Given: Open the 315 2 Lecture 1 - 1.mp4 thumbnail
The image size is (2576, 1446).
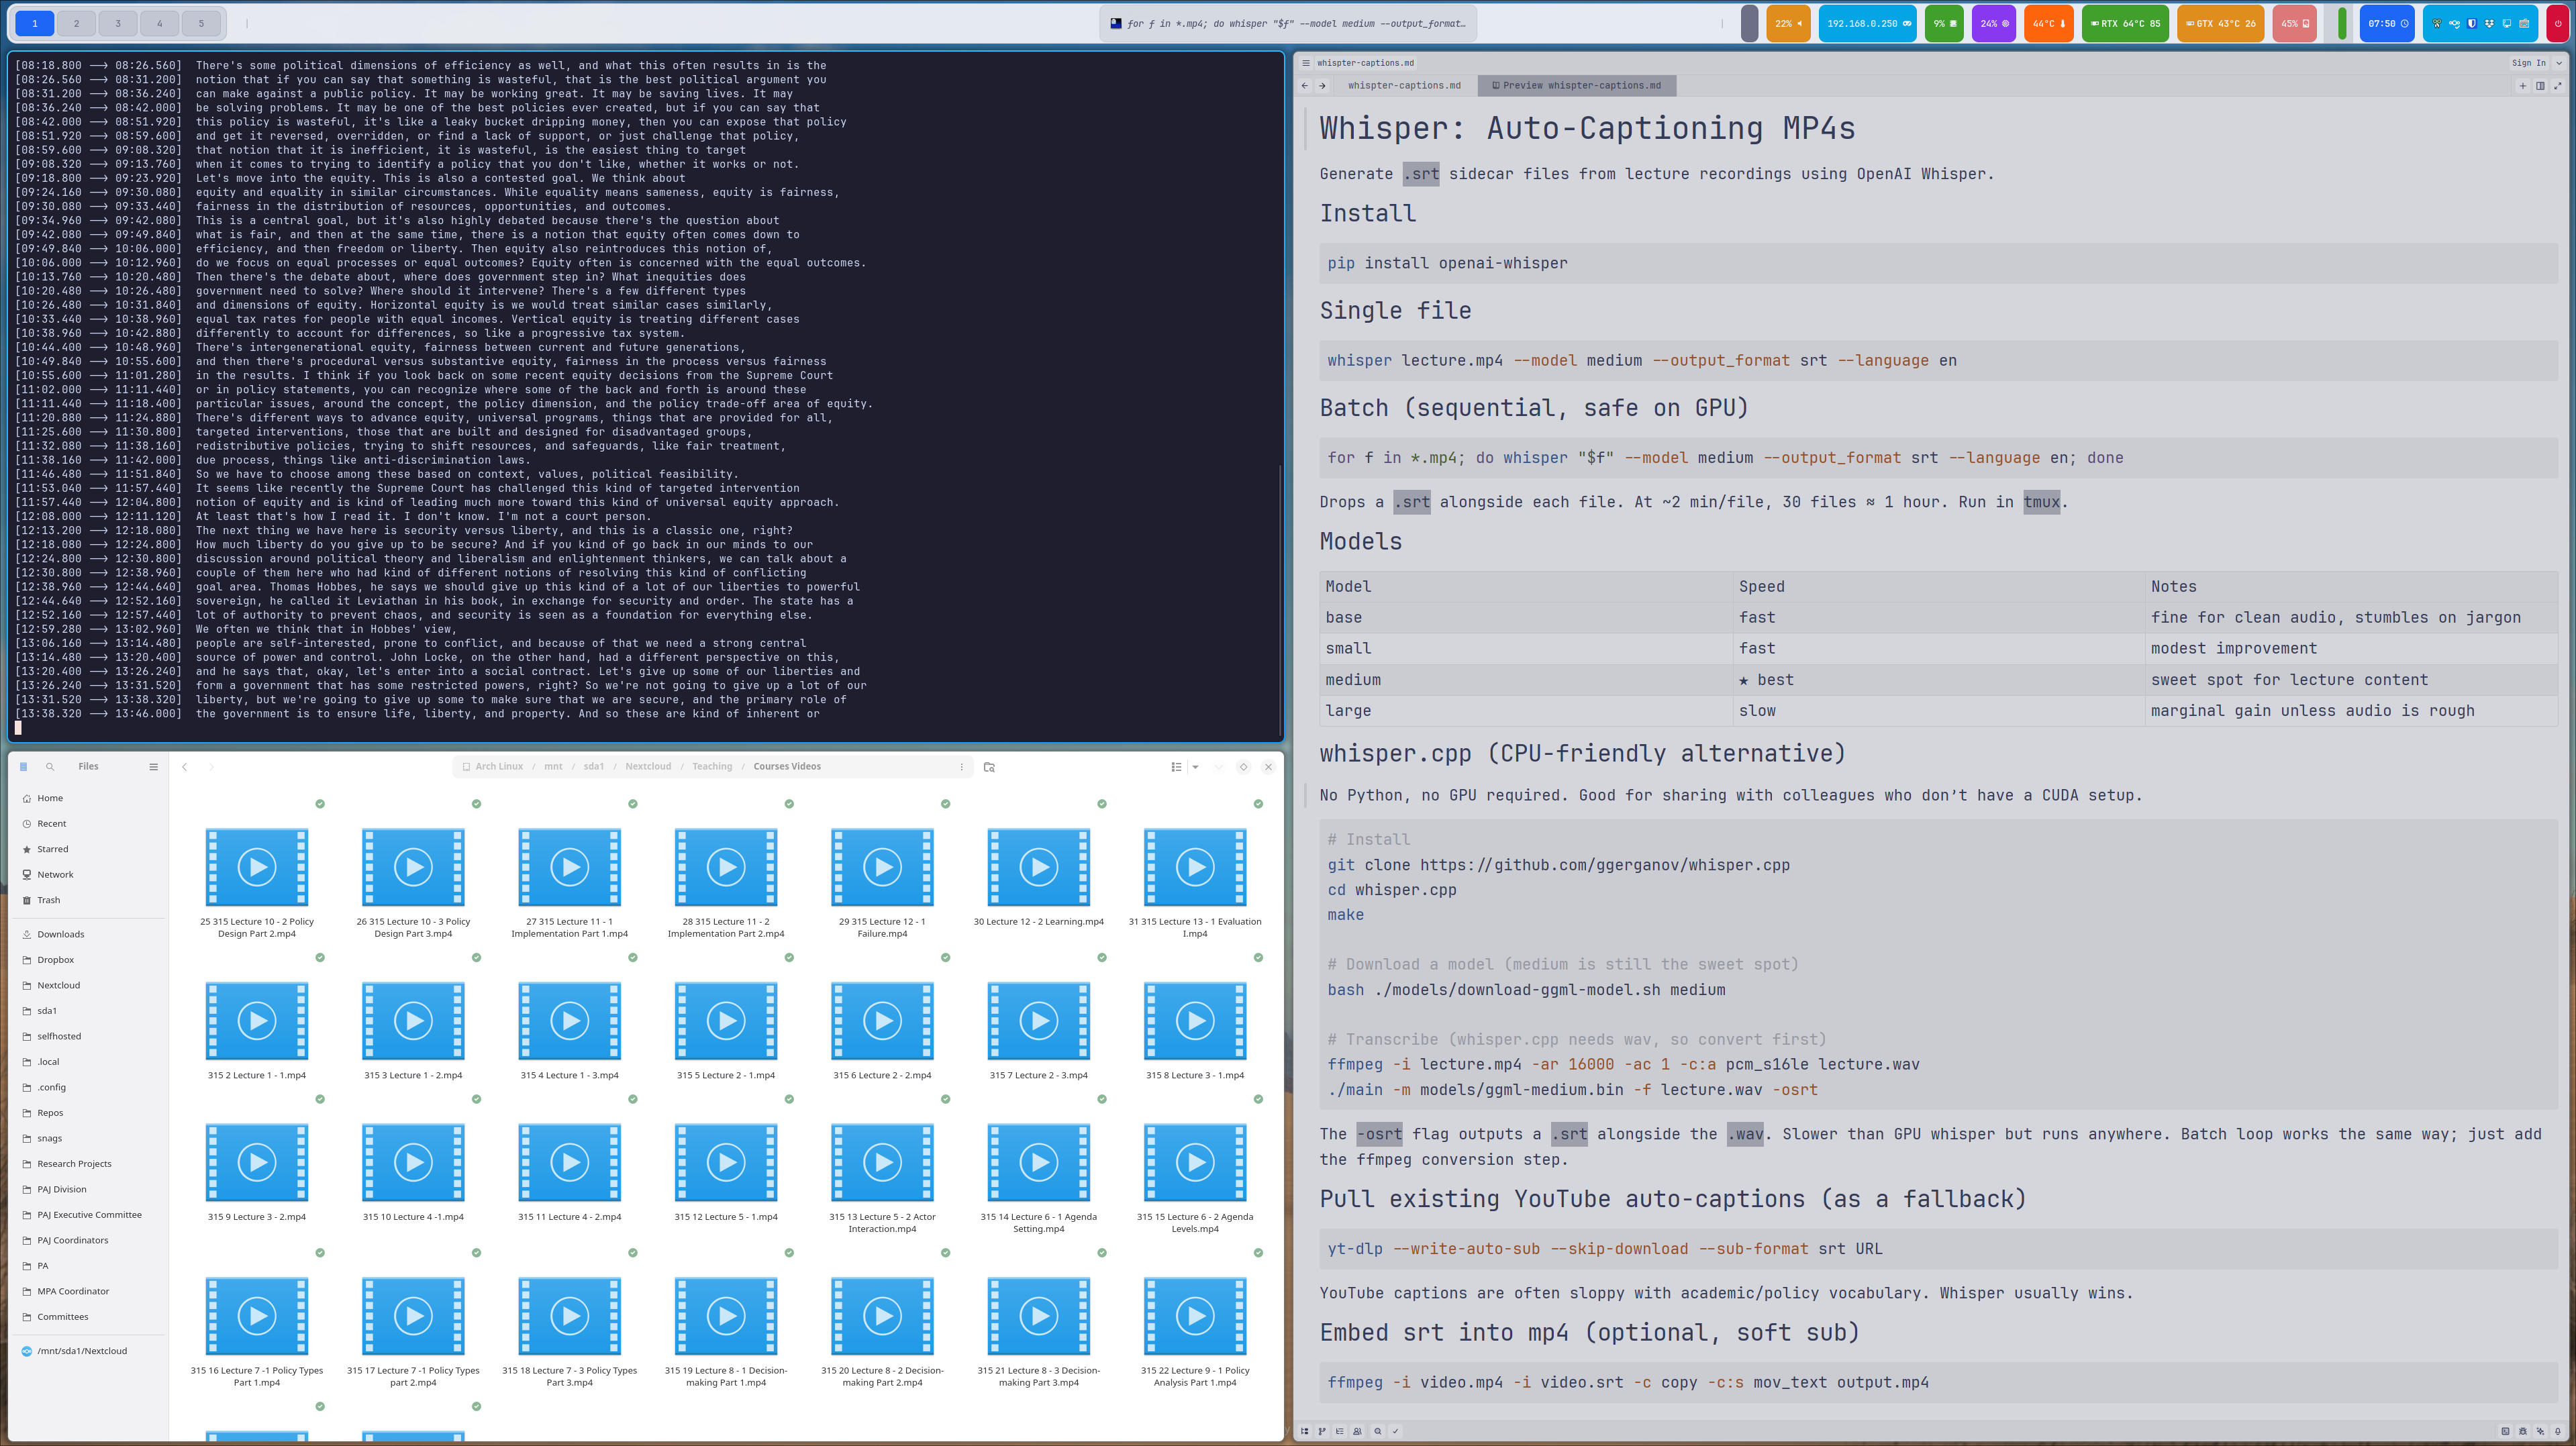Looking at the screenshot, I should [x=257, y=1021].
